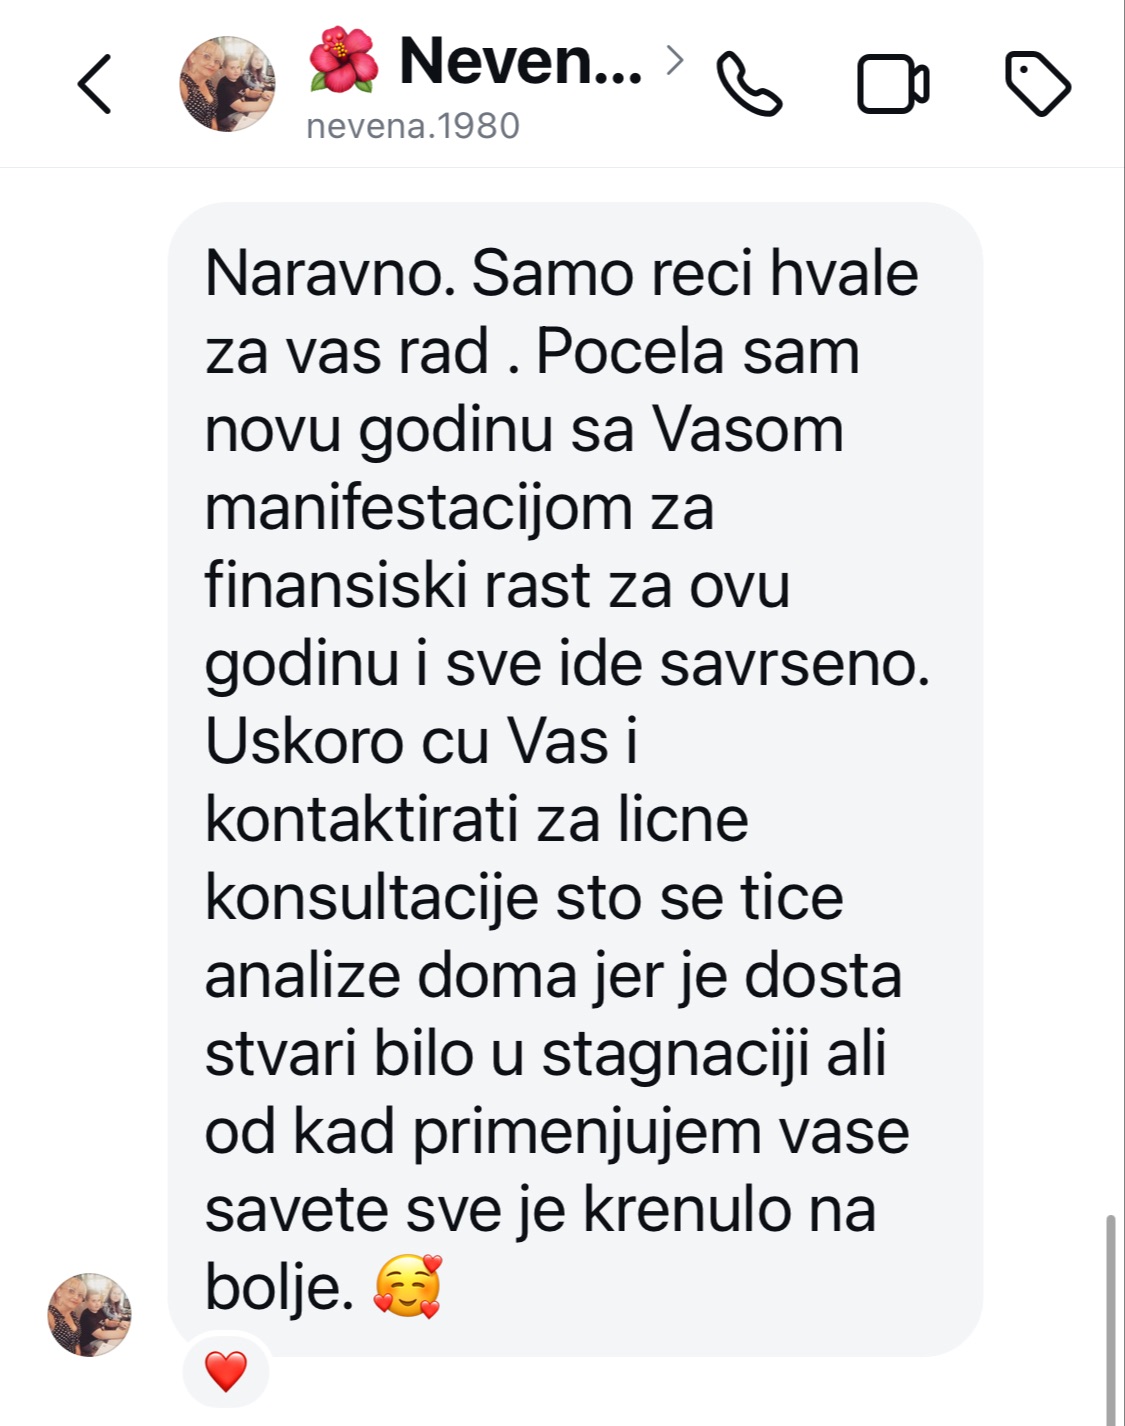The height and width of the screenshot is (1426, 1125).
Task: Start an audio call with the phone icon
Action: (749, 84)
